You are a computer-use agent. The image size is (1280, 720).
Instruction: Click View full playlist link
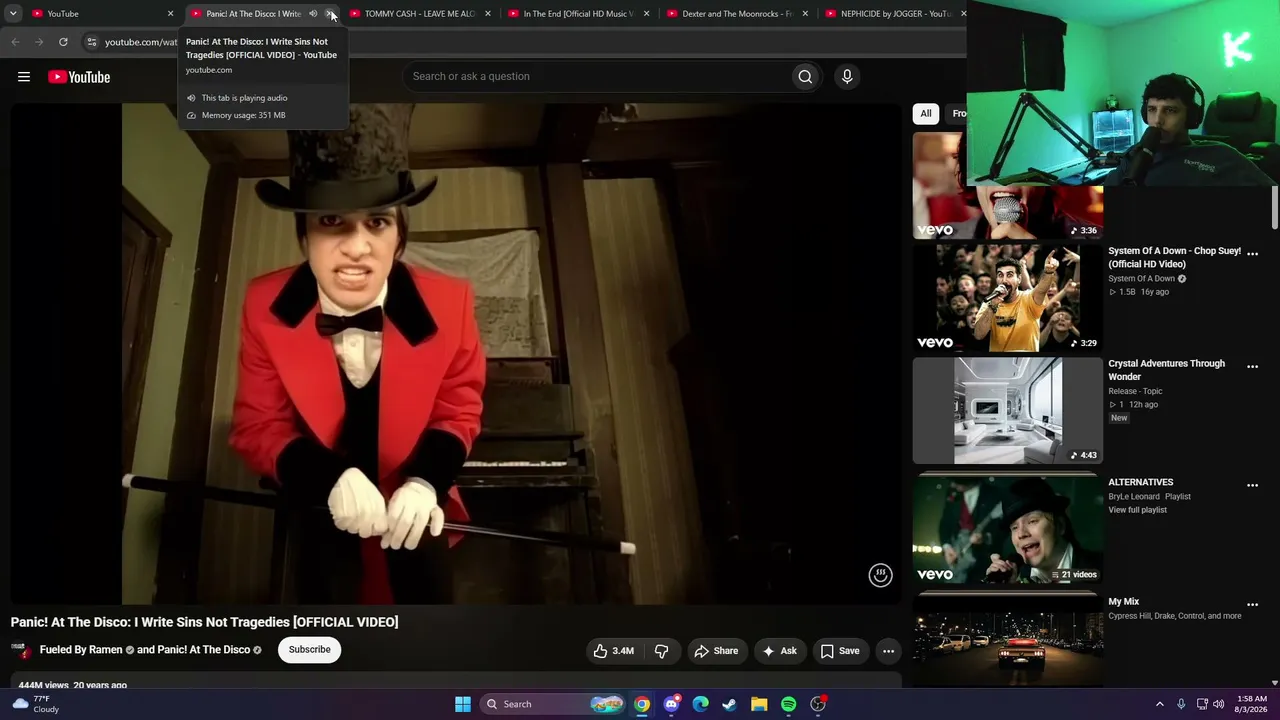[1137, 510]
